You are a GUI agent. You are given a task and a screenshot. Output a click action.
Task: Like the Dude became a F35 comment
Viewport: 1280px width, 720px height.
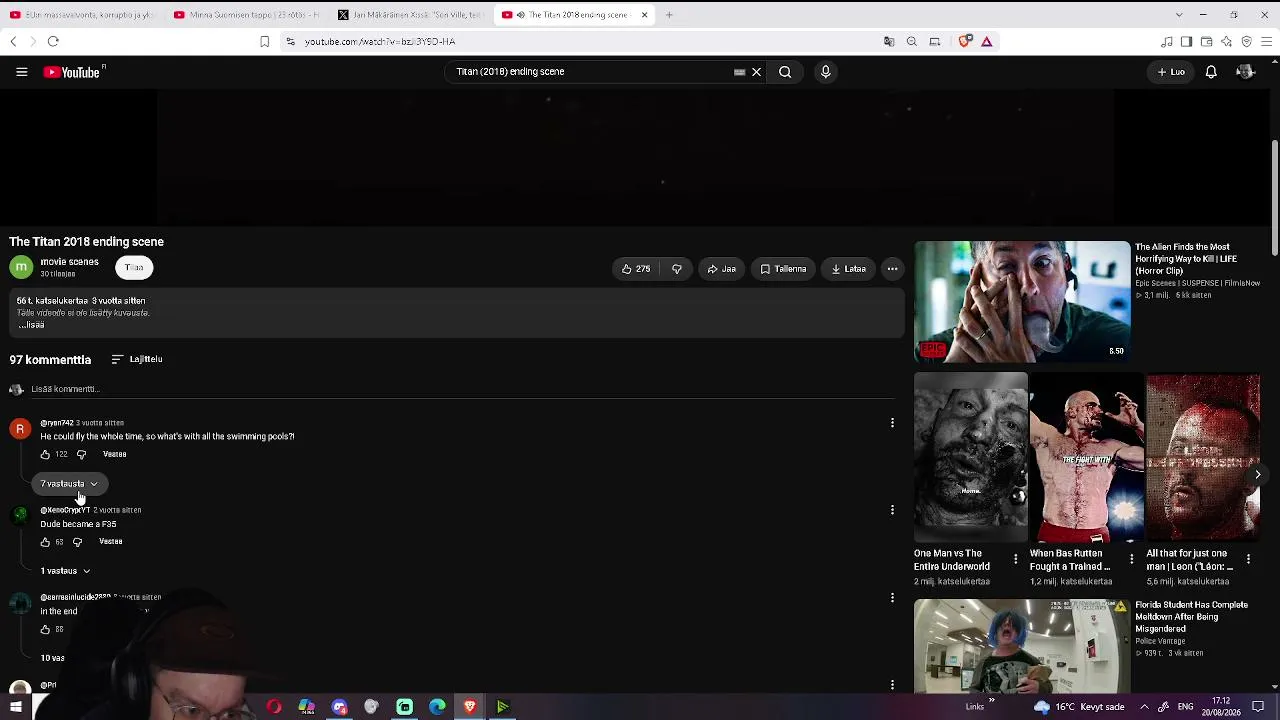pyautogui.click(x=45, y=542)
